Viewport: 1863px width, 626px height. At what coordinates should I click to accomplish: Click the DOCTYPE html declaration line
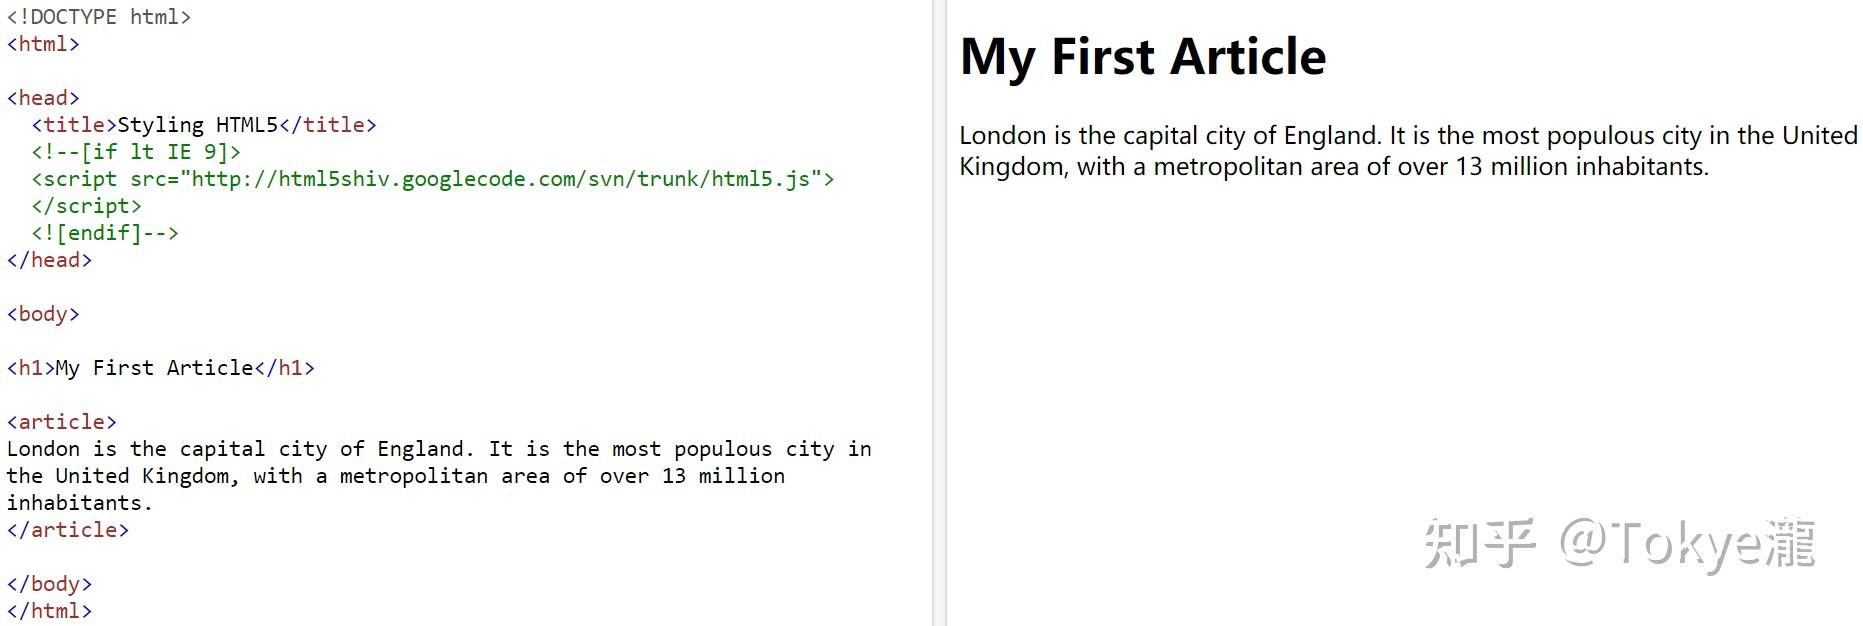[99, 17]
